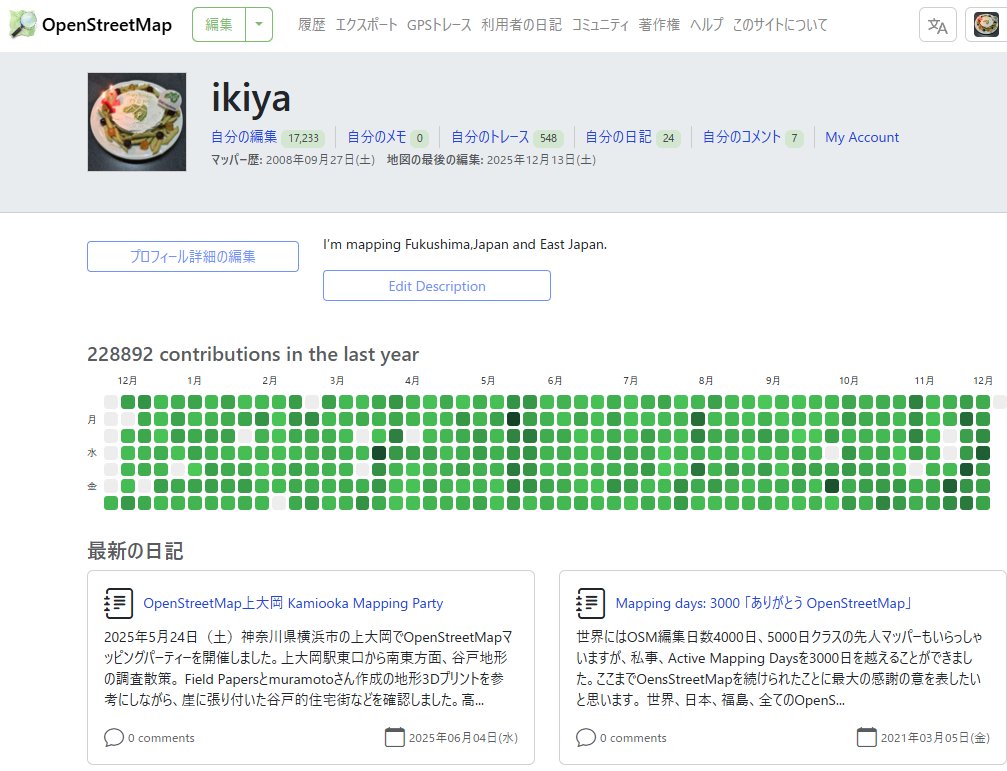The height and width of the screenshot is (771, 1007).
Task: Open the My Account link
Action: [862, 137]
